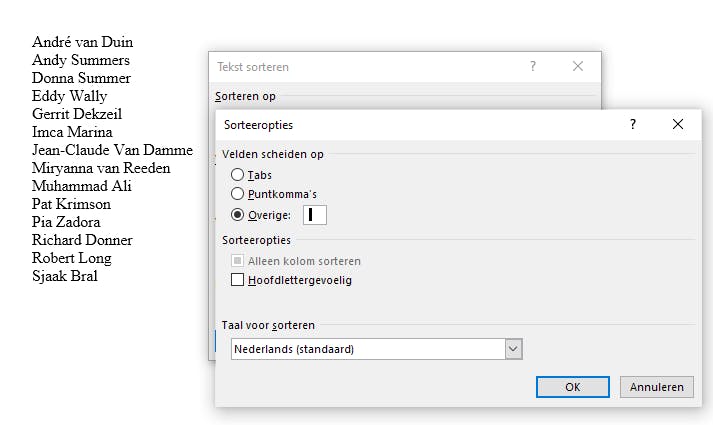This screenshot has width=713, height=425.
Task: Click the name Miryanna van Reeden
Action: pos(101,168)
